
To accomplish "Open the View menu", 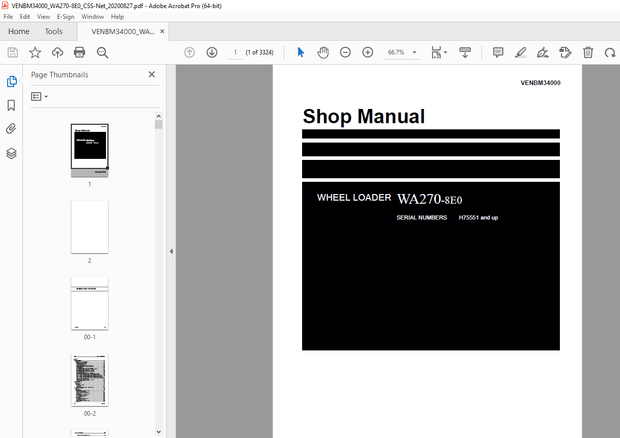I will 43,17.
